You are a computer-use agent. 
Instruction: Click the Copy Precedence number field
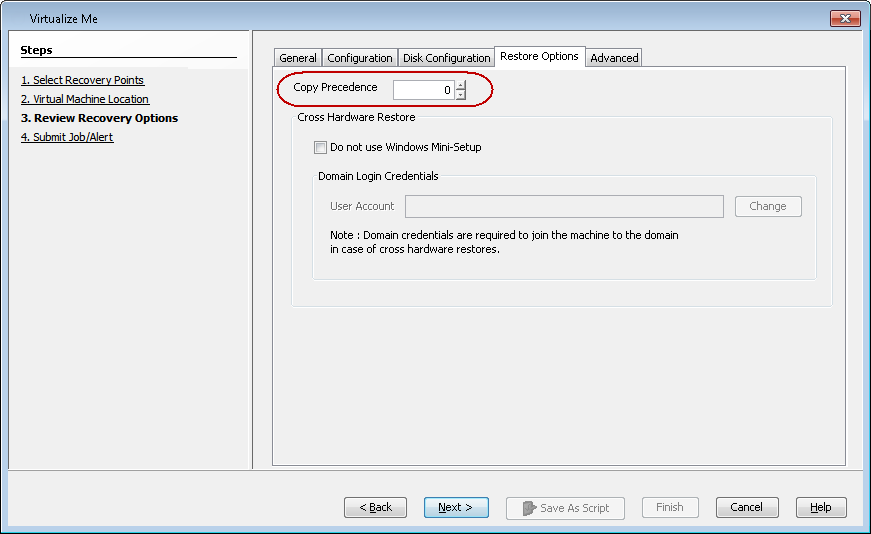pos(423,90)
